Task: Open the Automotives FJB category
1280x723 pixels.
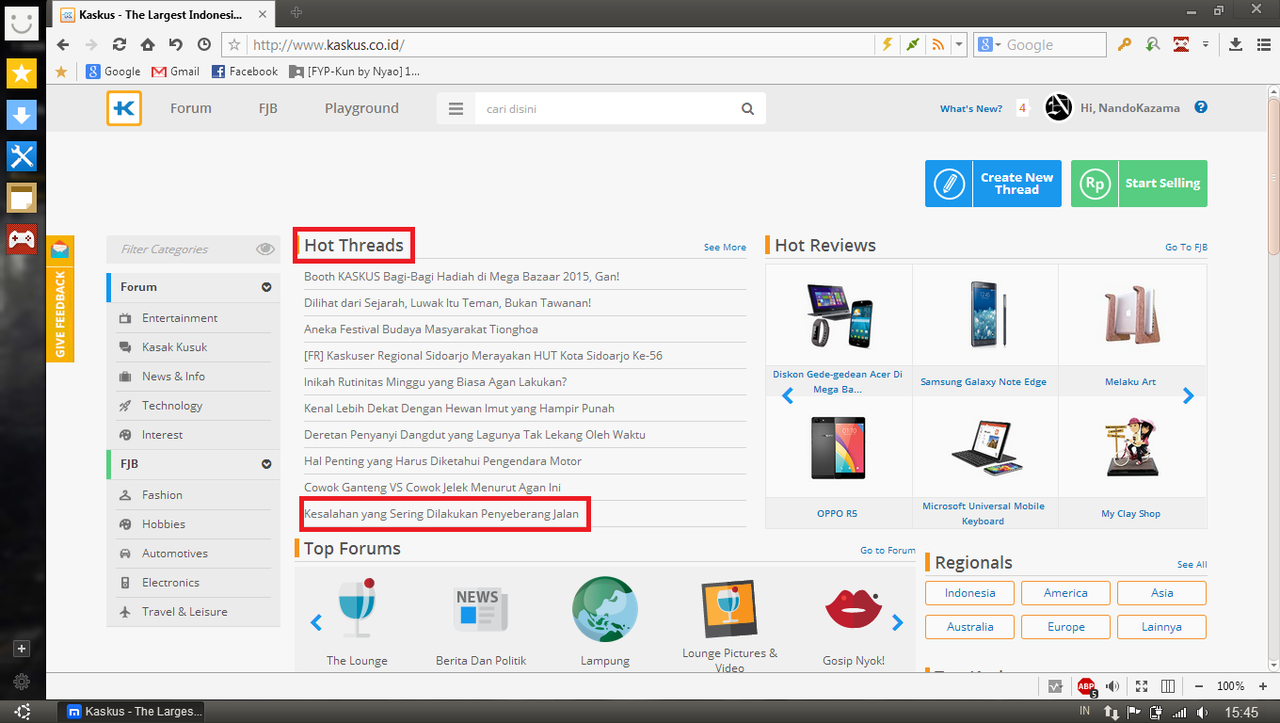Action: [175, 553]
